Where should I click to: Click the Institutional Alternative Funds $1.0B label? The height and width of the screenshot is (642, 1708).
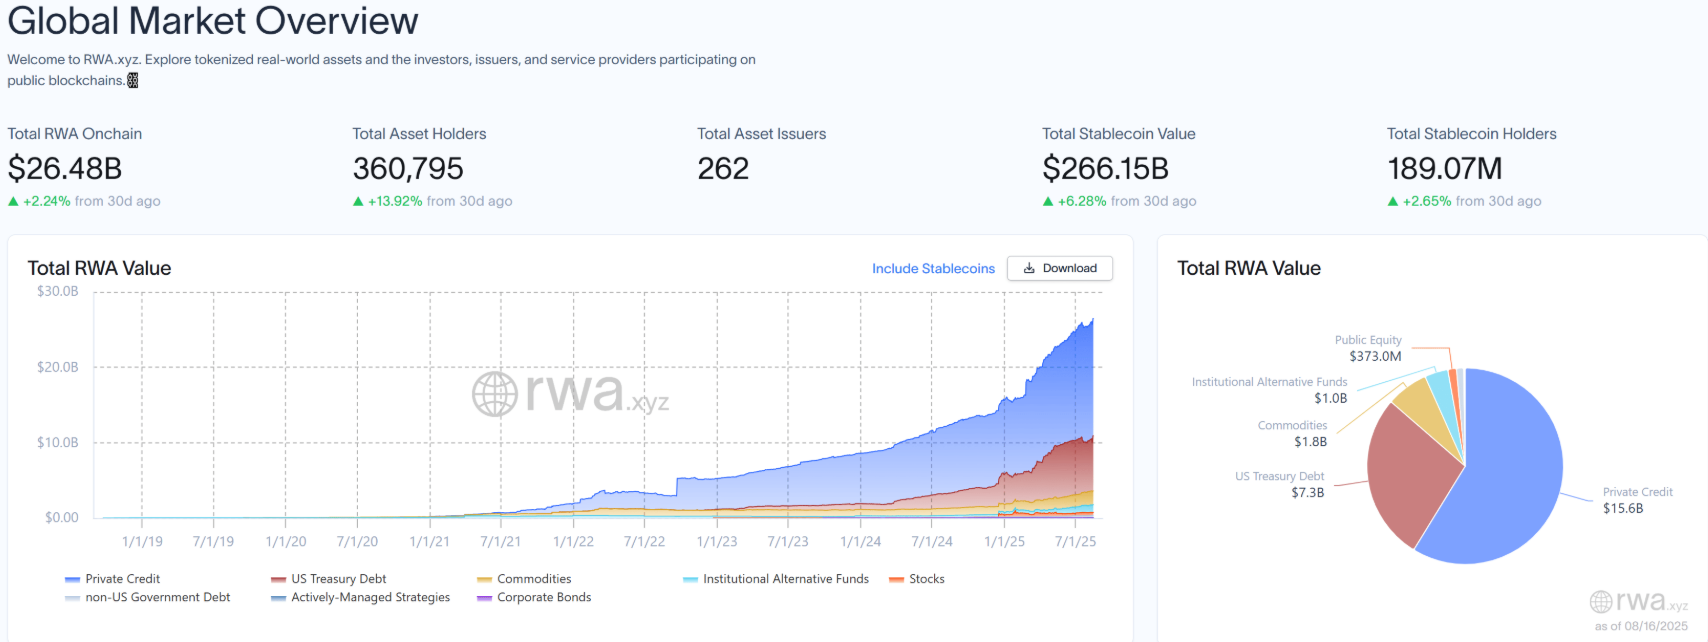tap(1269, 390)
